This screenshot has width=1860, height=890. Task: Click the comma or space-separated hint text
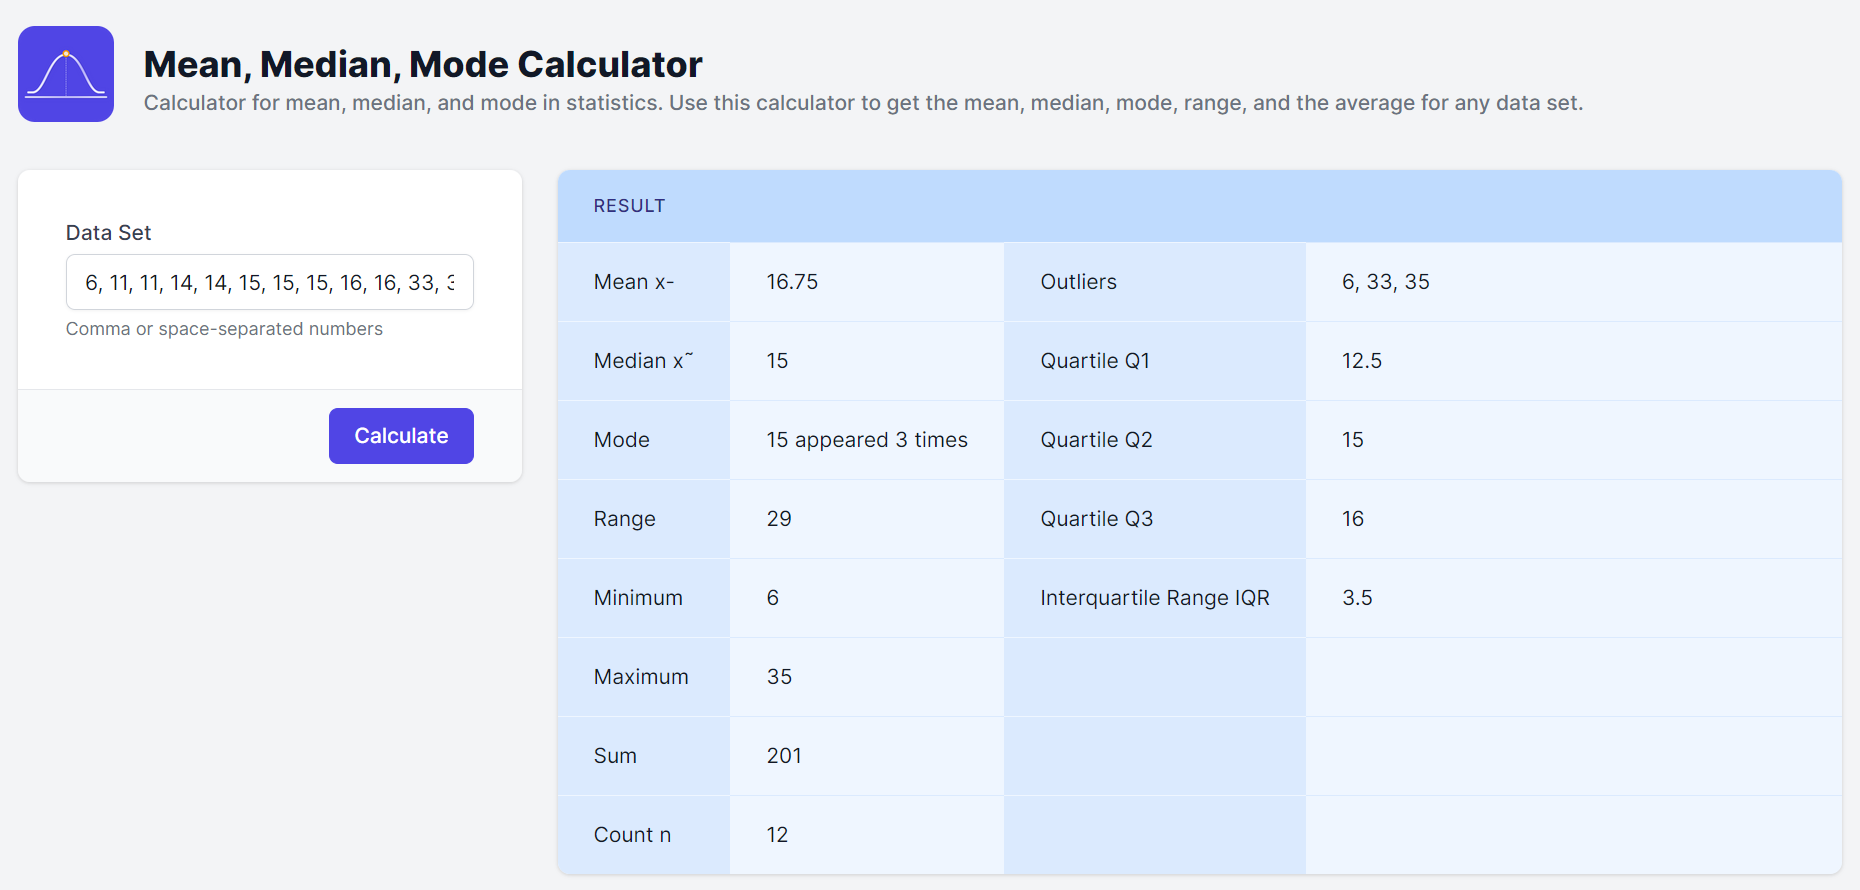tap(224, 329)
